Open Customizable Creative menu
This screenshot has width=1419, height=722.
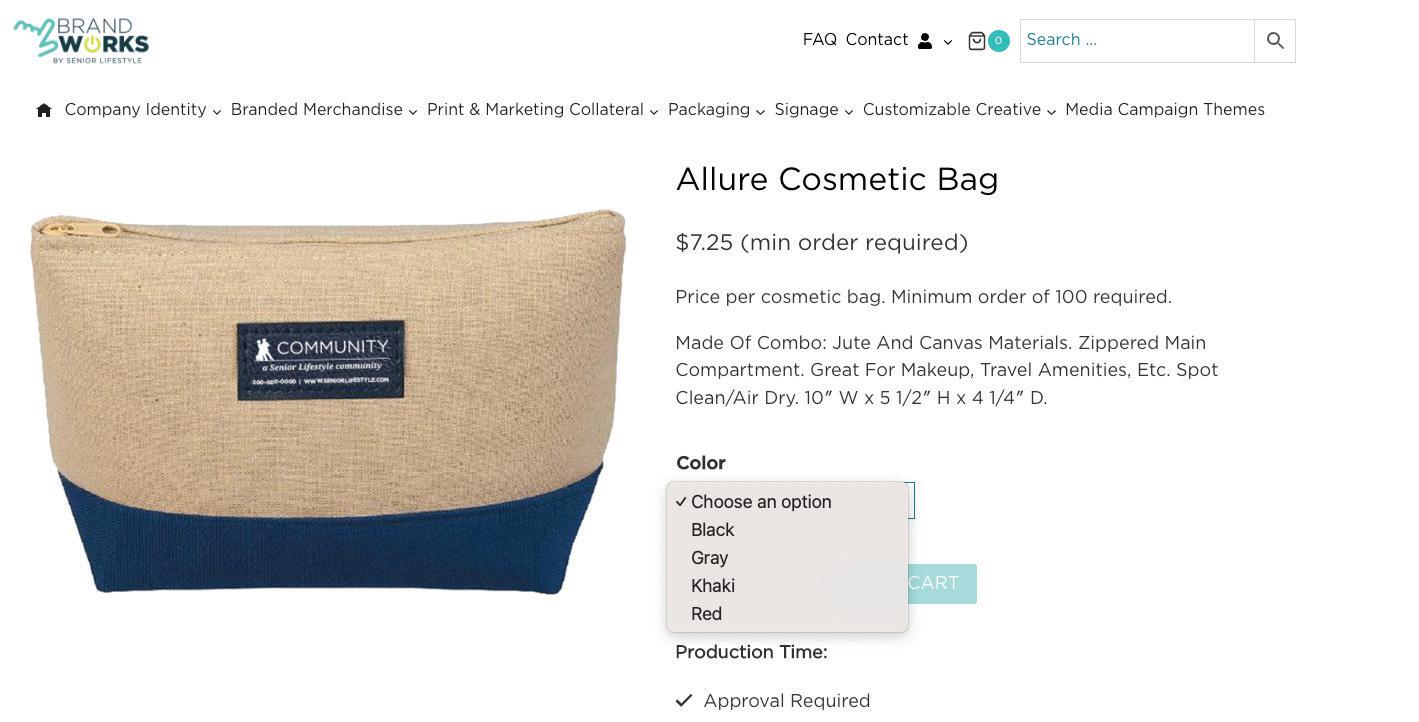coord(960,110)
